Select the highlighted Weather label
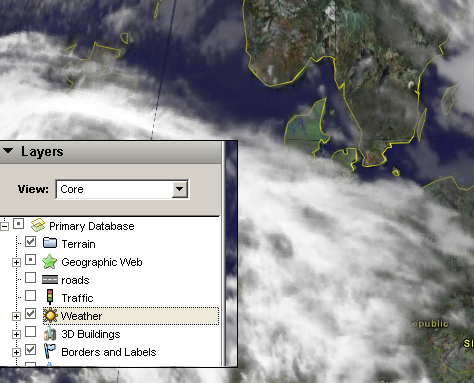 click(81, 316)
